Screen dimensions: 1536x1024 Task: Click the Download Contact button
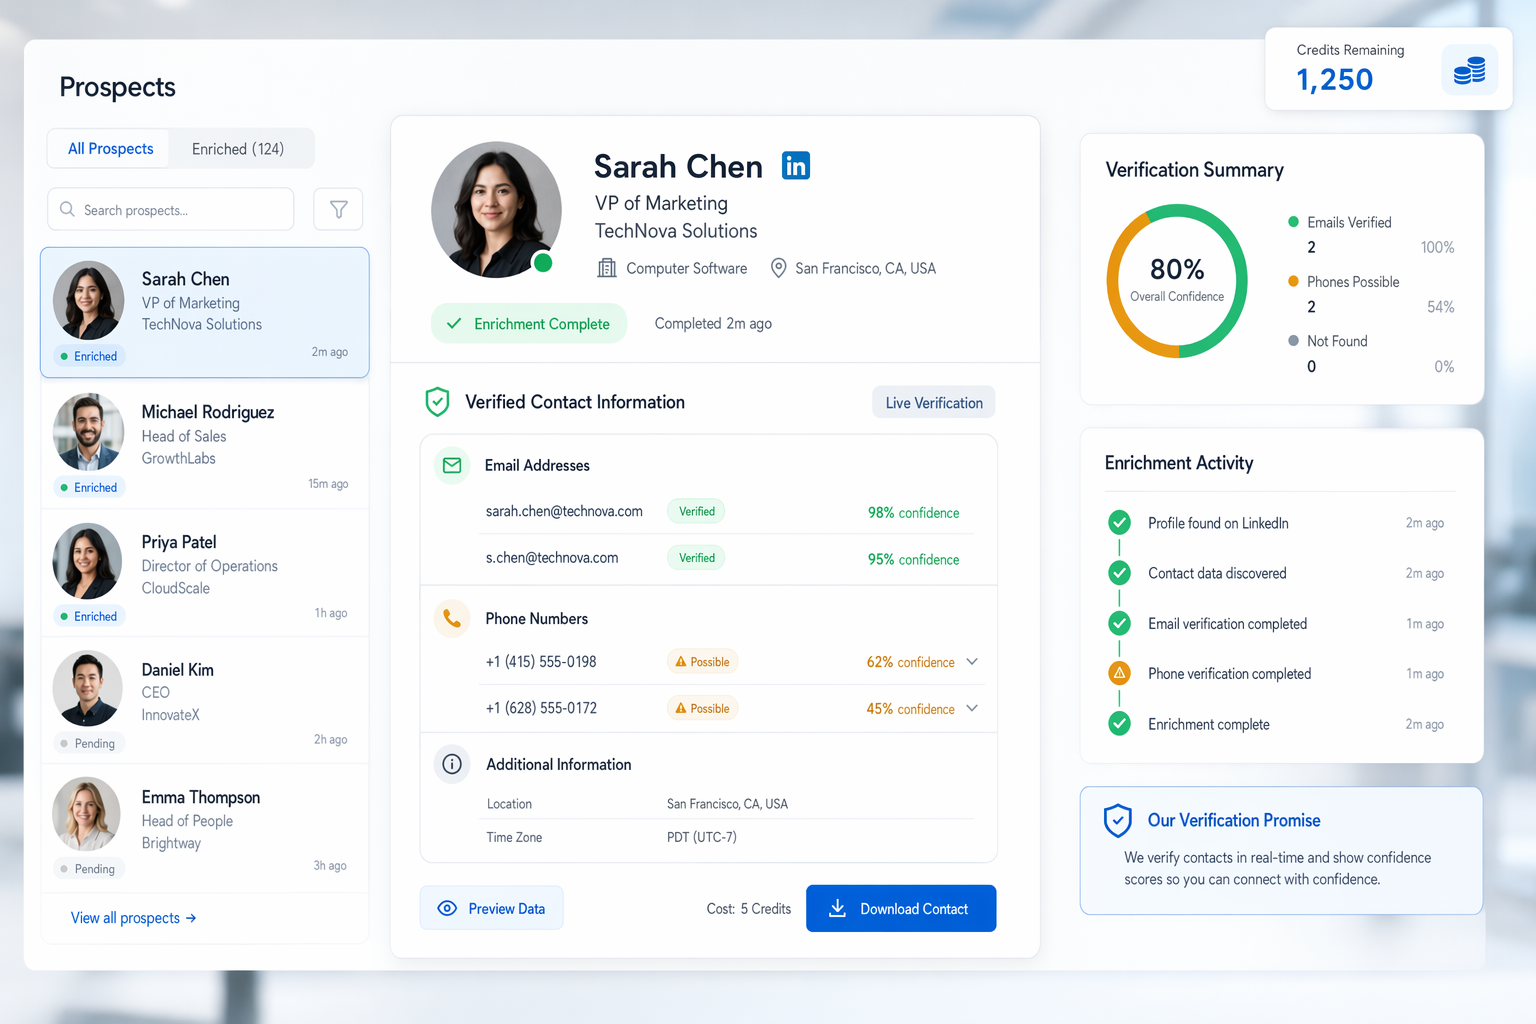pyautogui.click(x=901, y=908)
